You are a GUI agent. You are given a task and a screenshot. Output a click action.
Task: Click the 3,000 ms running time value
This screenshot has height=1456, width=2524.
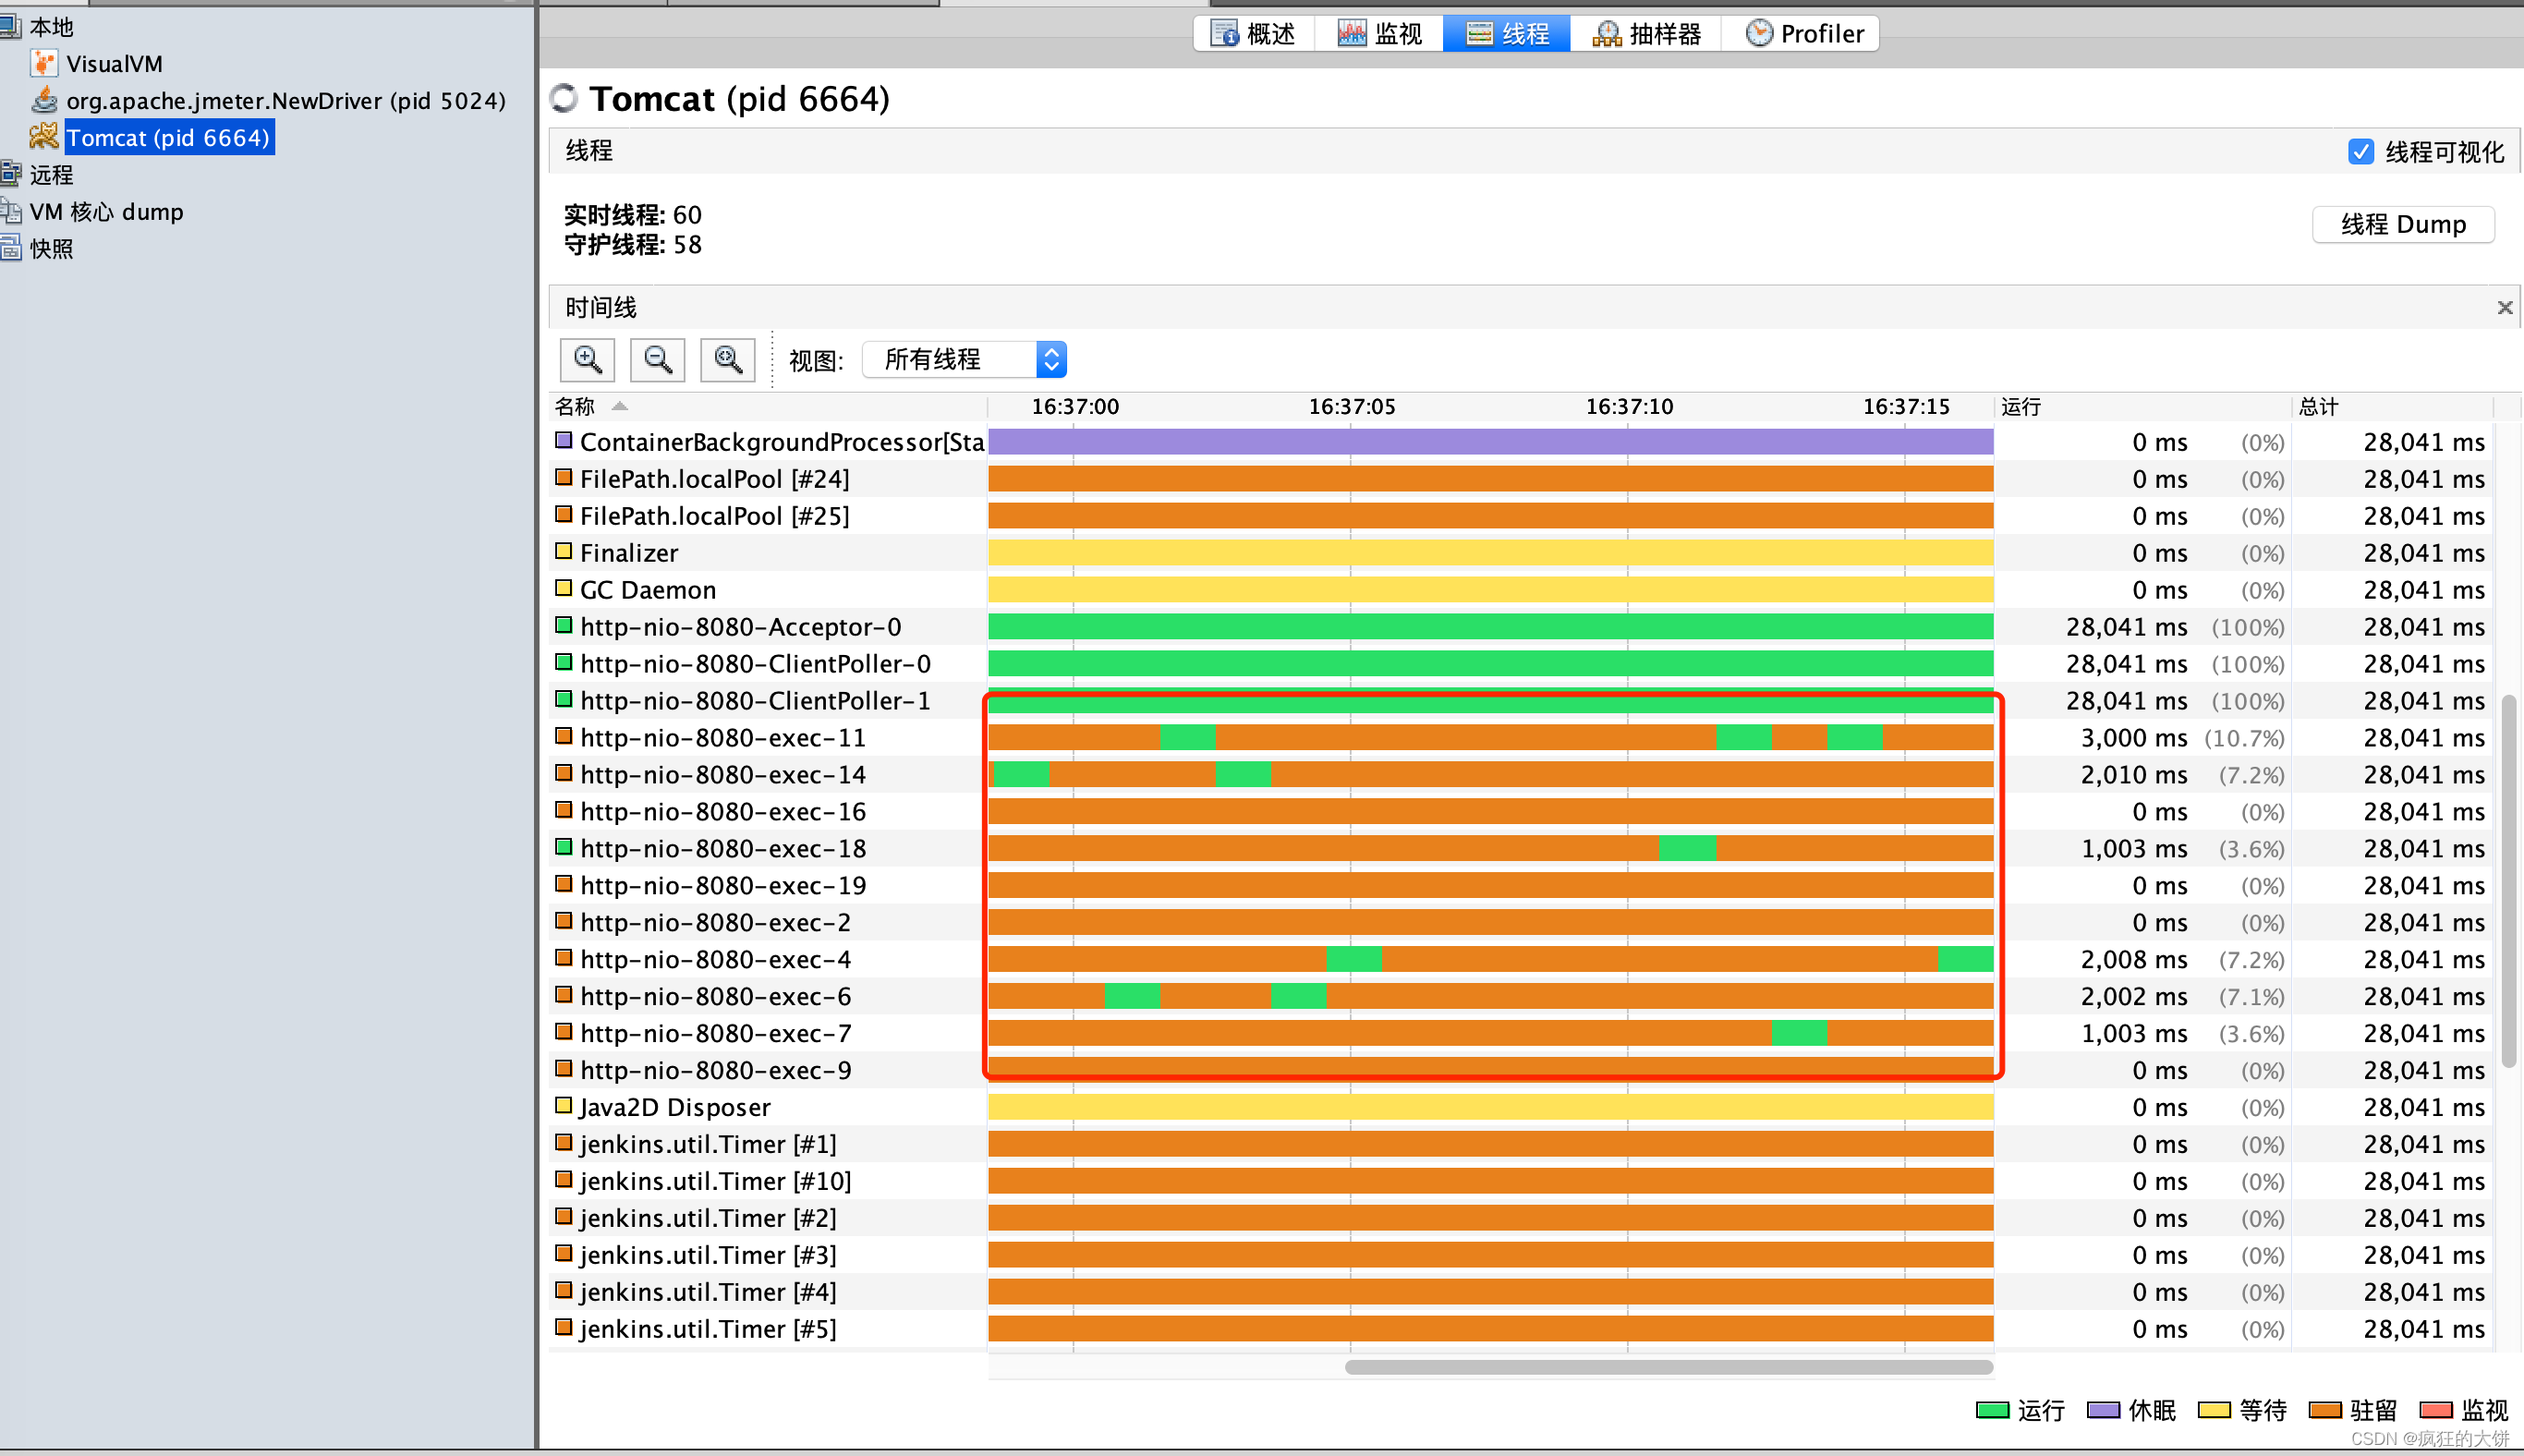pyautogui.click(x=2134, y=738)
